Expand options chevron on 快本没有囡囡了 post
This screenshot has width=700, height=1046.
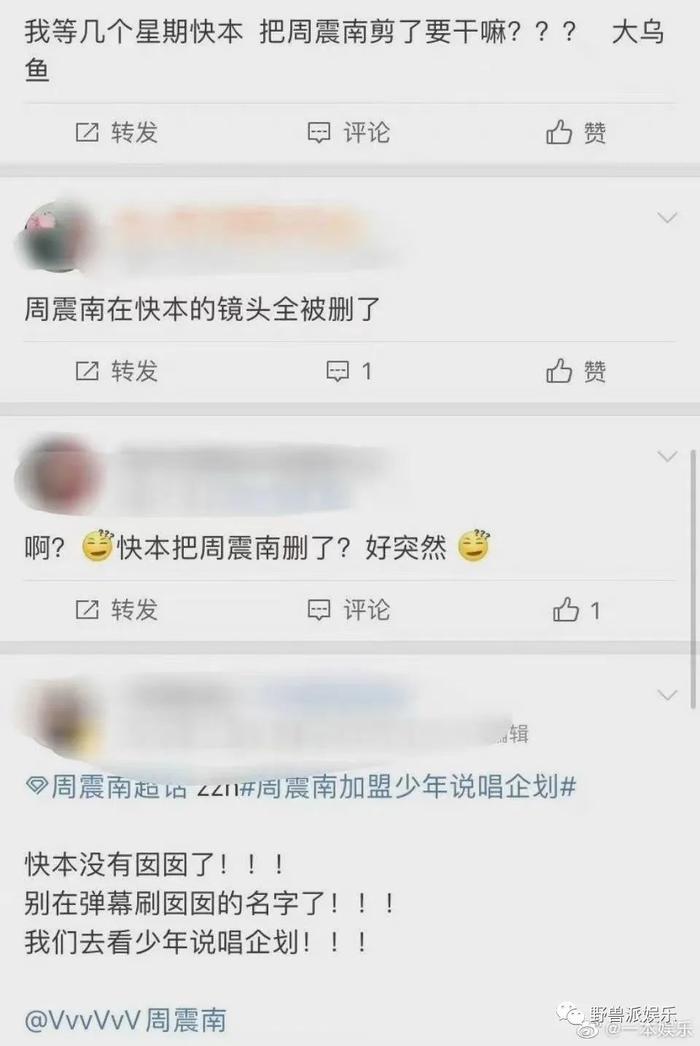667,695
